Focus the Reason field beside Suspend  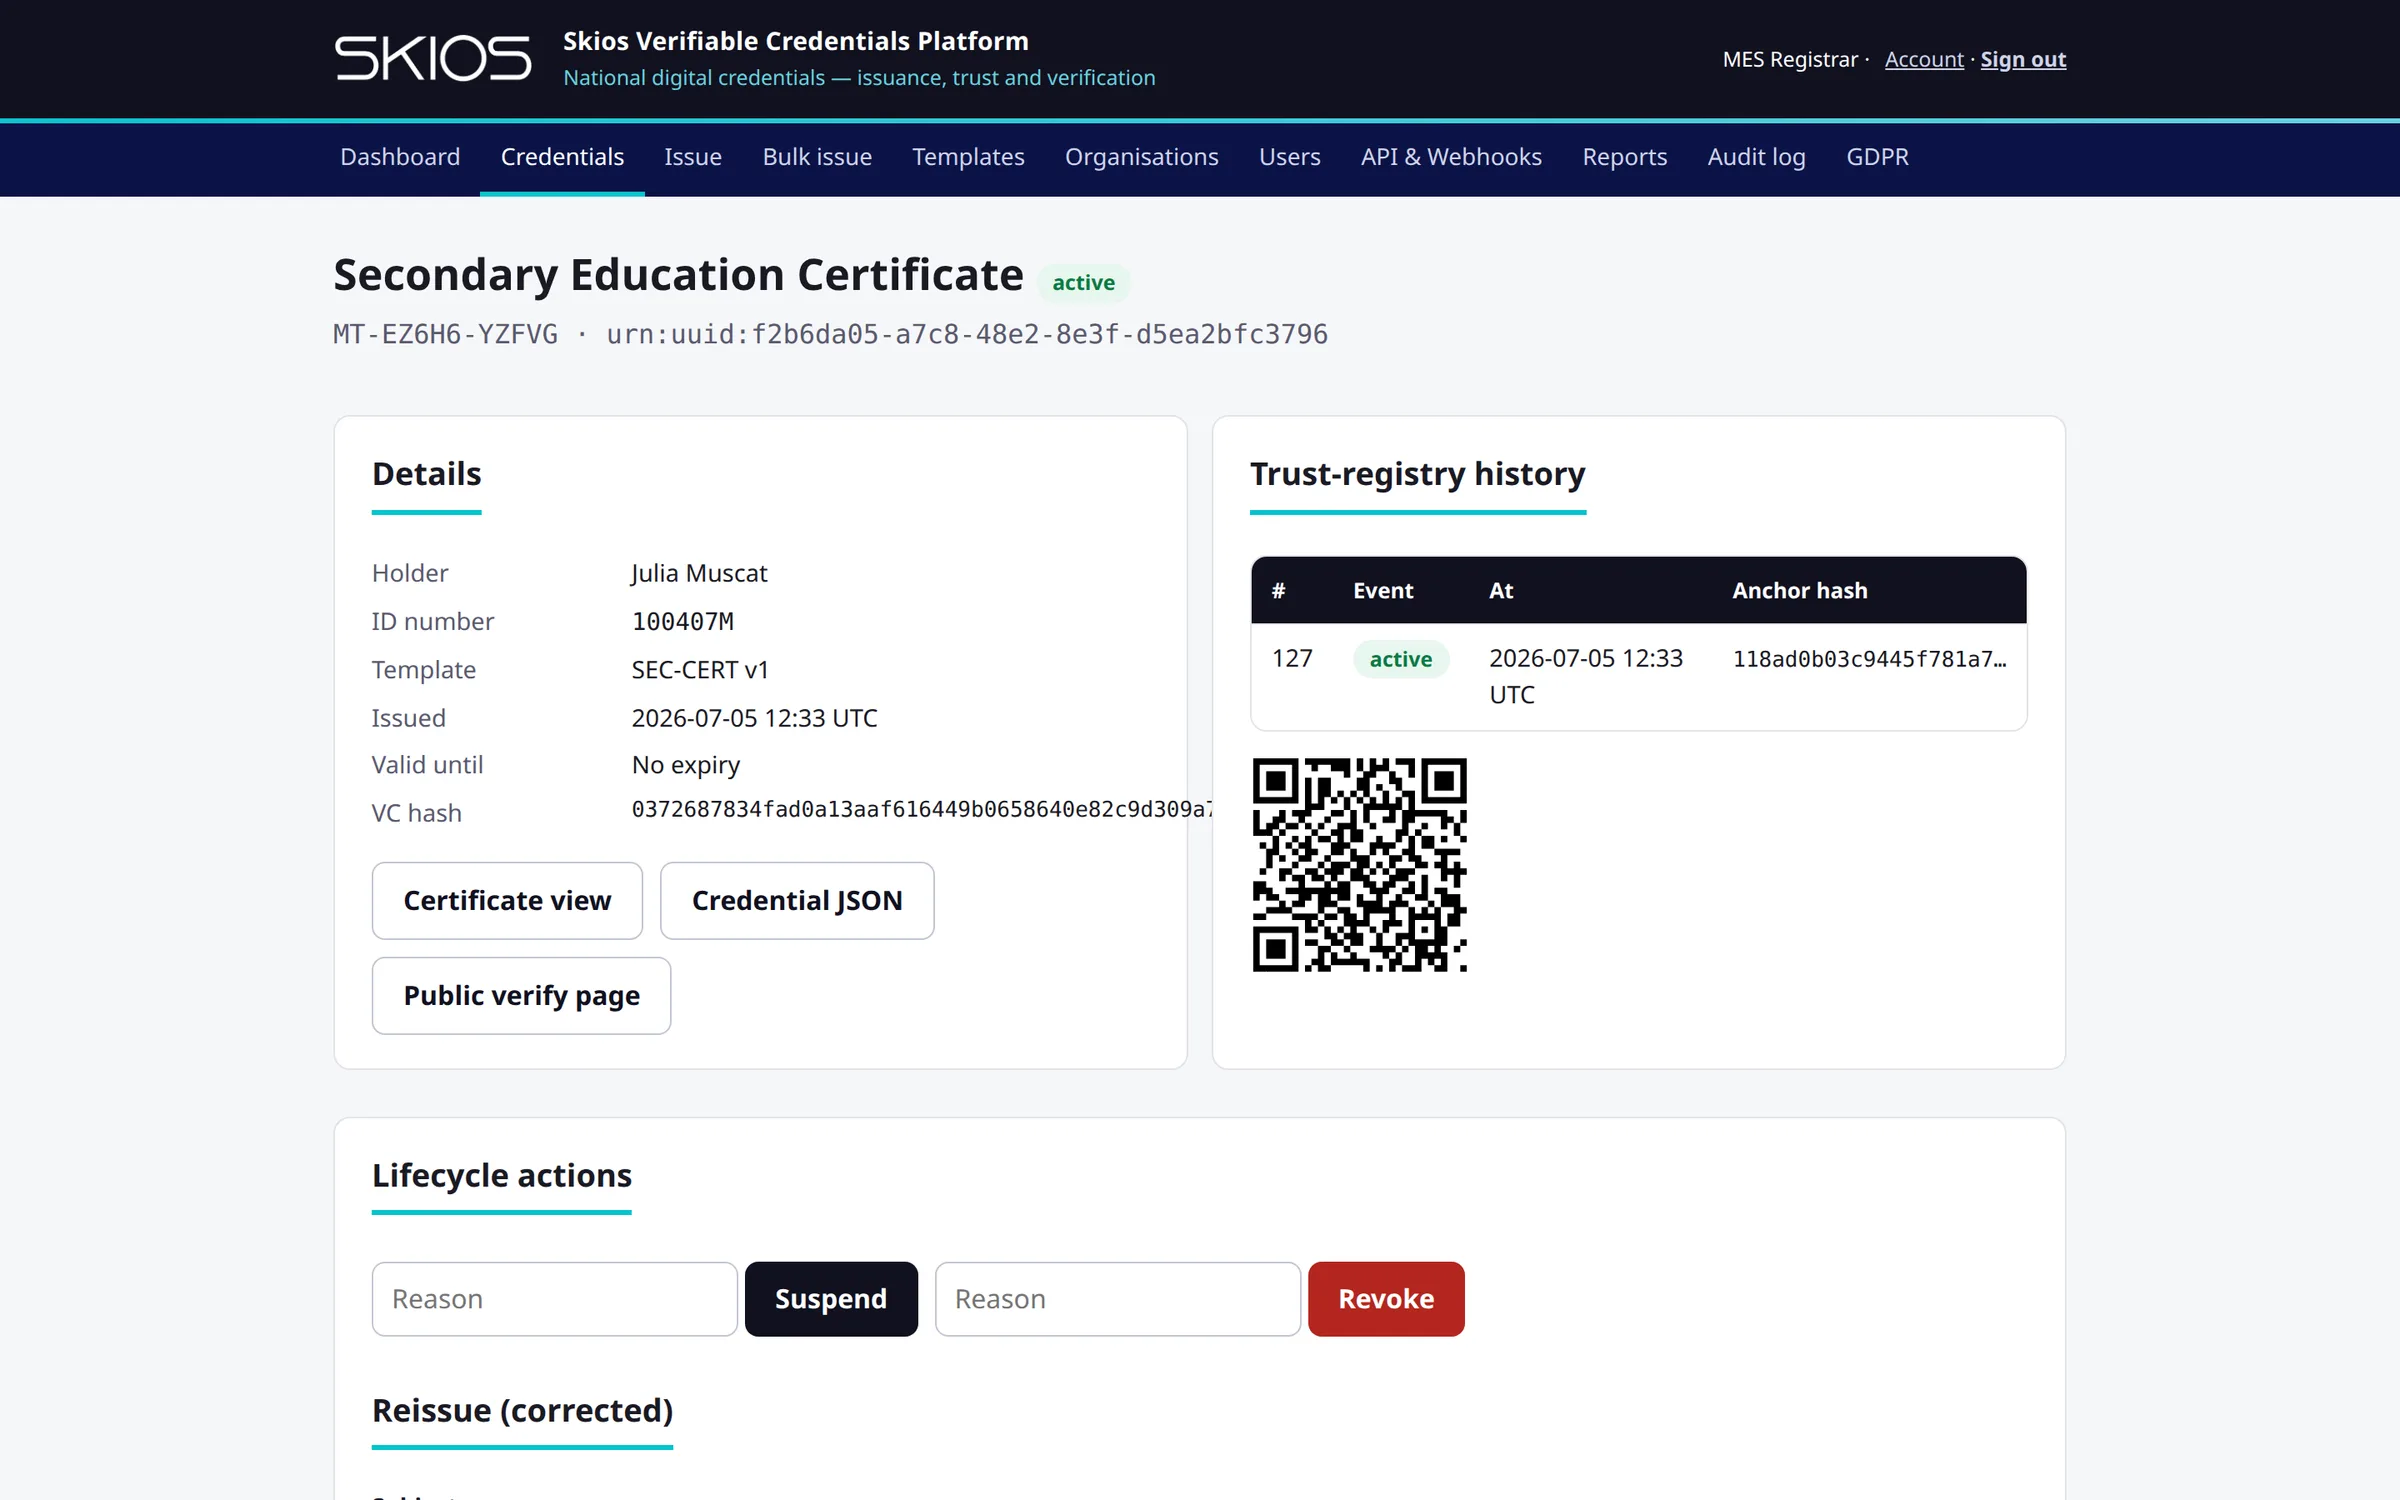pos(555,1299)
